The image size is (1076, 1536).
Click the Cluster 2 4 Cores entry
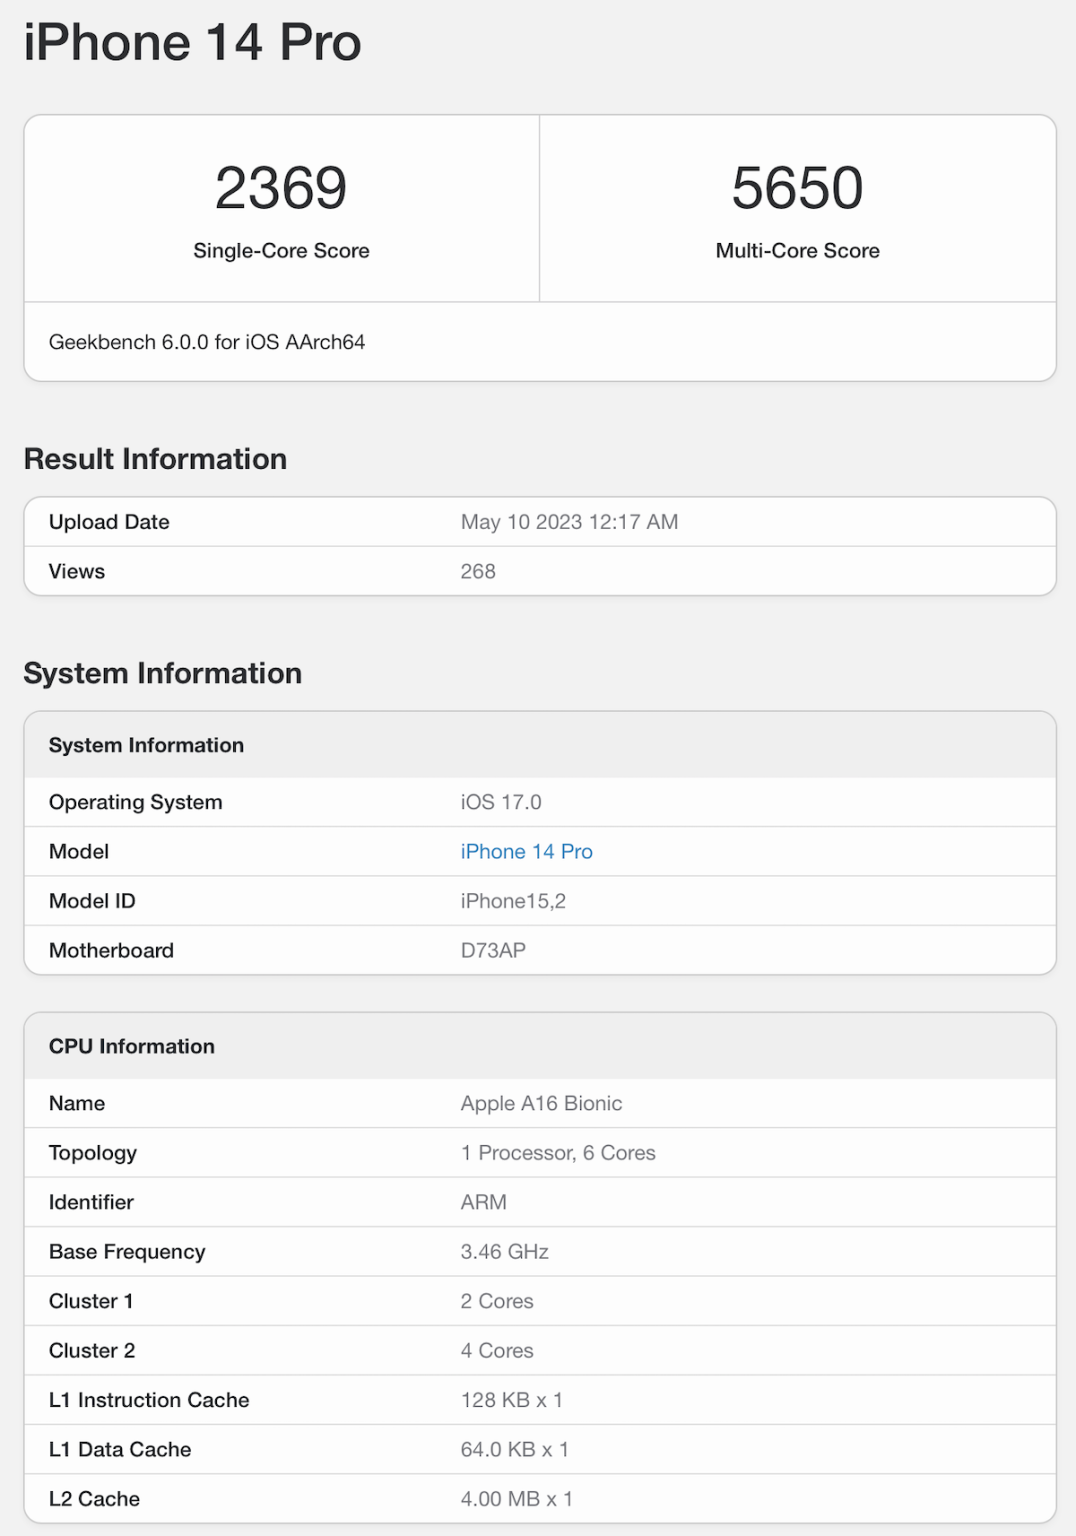click(496, 1350)
